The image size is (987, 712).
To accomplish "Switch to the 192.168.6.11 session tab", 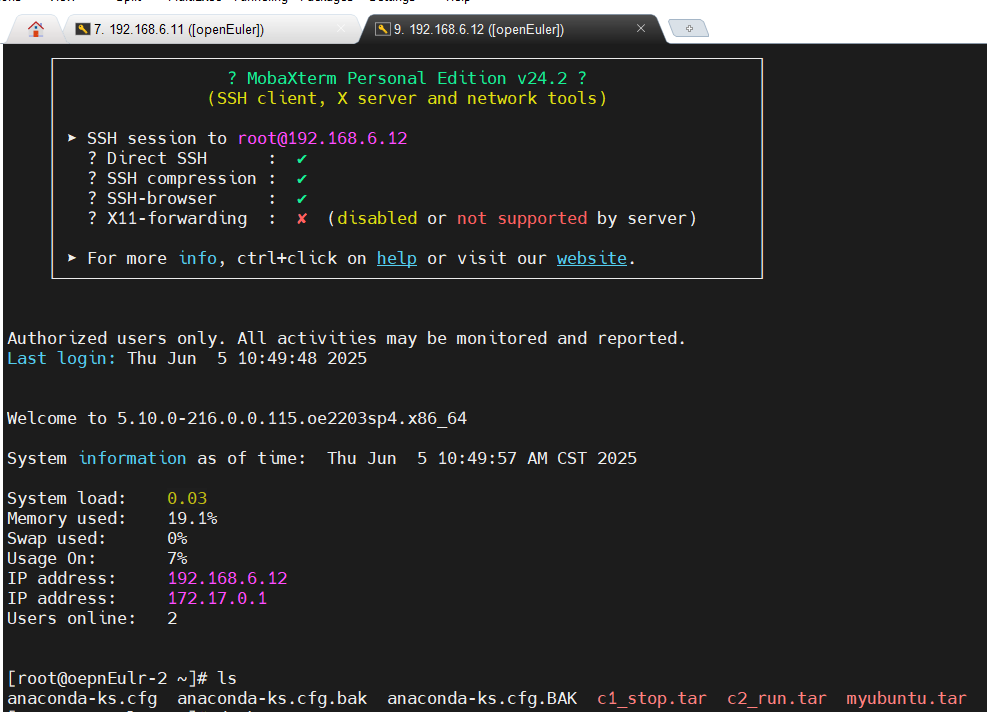I will (x=211, y=29).
